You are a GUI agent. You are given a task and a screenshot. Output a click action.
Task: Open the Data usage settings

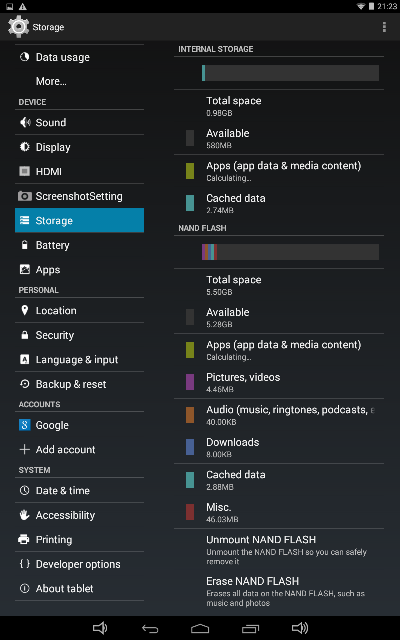pyautogui.click(x=80, y=57)
